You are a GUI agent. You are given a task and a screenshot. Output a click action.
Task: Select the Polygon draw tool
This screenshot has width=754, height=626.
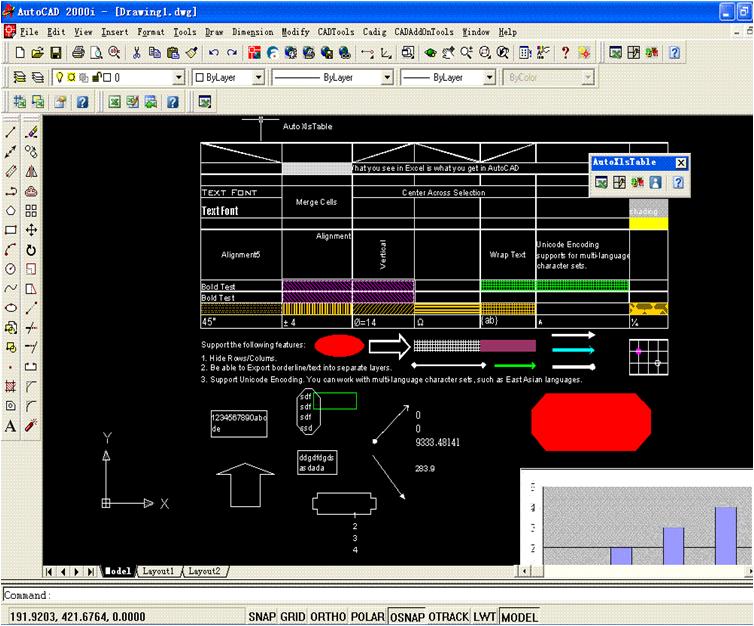(x=11, y=211)
